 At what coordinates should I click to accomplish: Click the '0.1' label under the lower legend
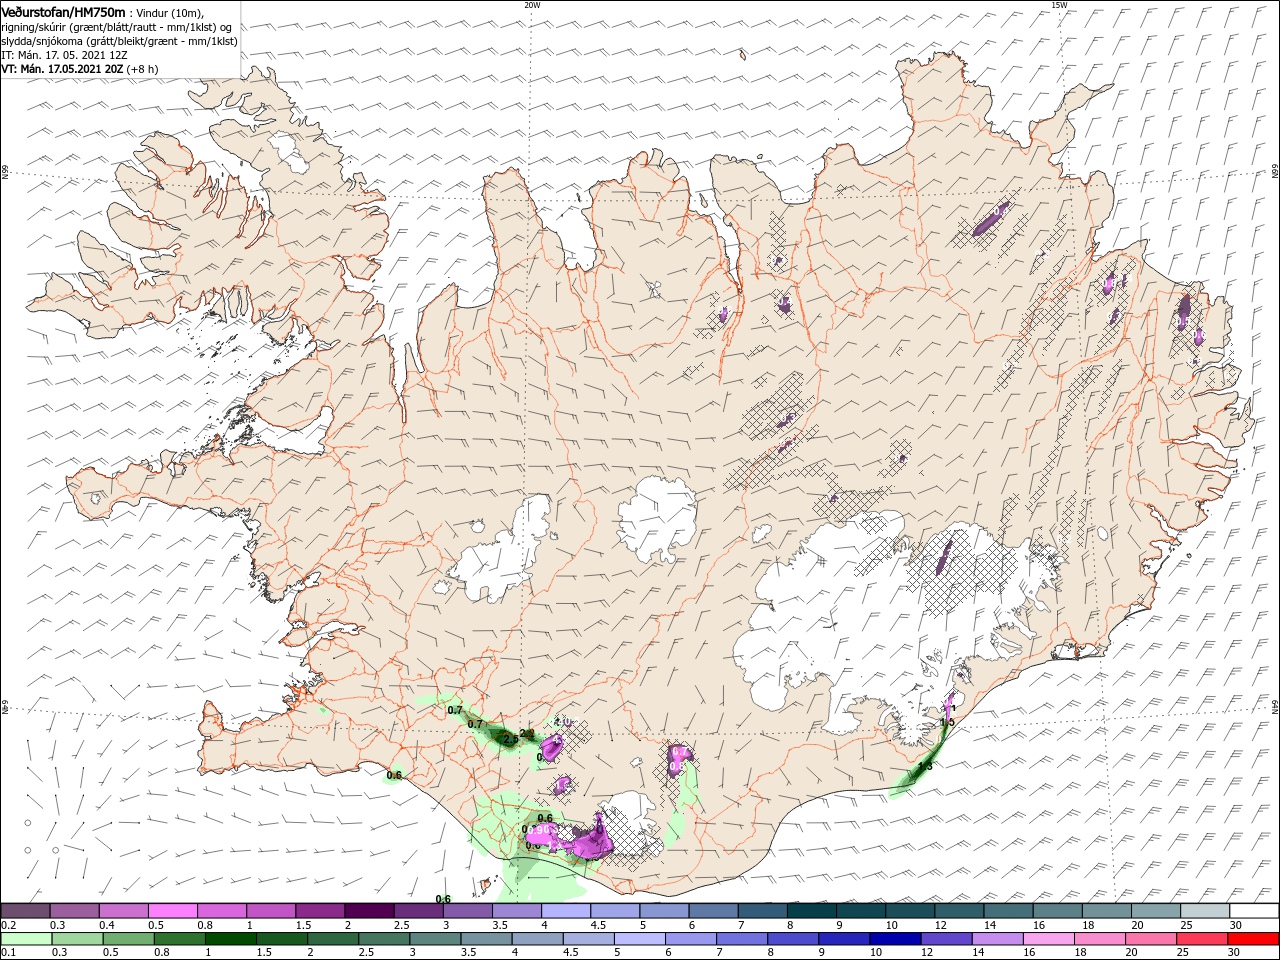(8, 953)
